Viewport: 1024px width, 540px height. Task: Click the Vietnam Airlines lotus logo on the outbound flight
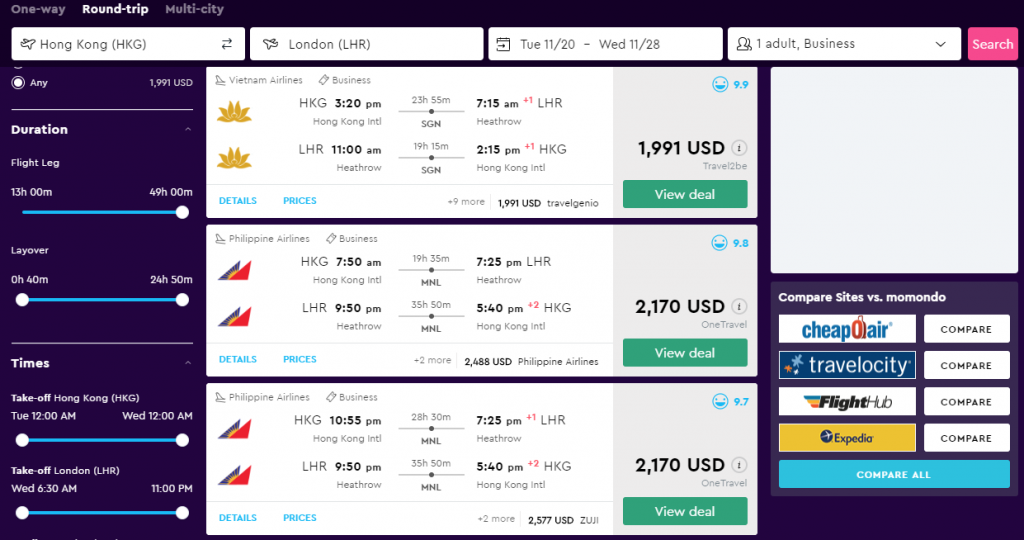click(234, 112)
